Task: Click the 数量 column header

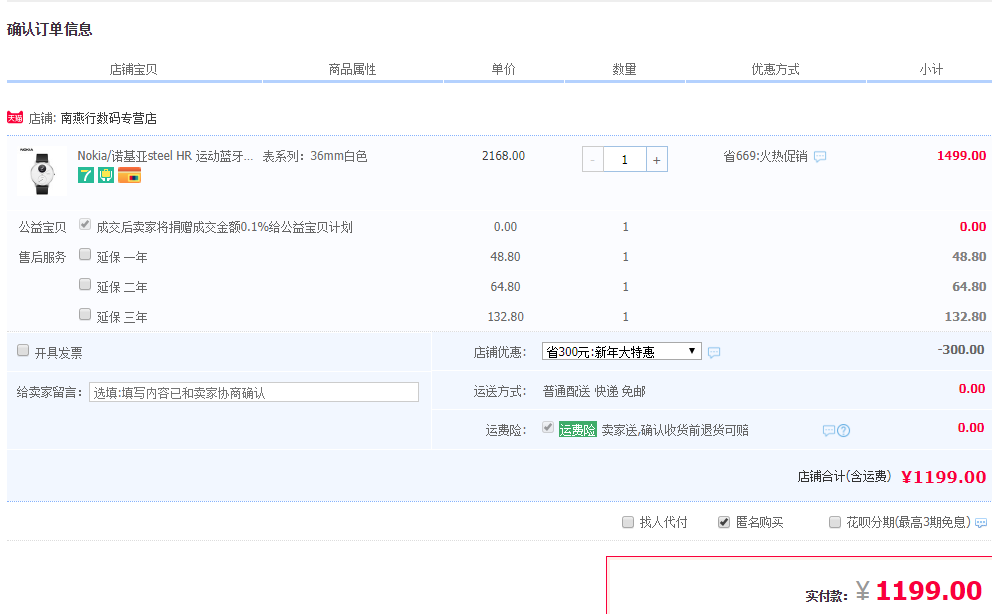Action: coord(624,70)
